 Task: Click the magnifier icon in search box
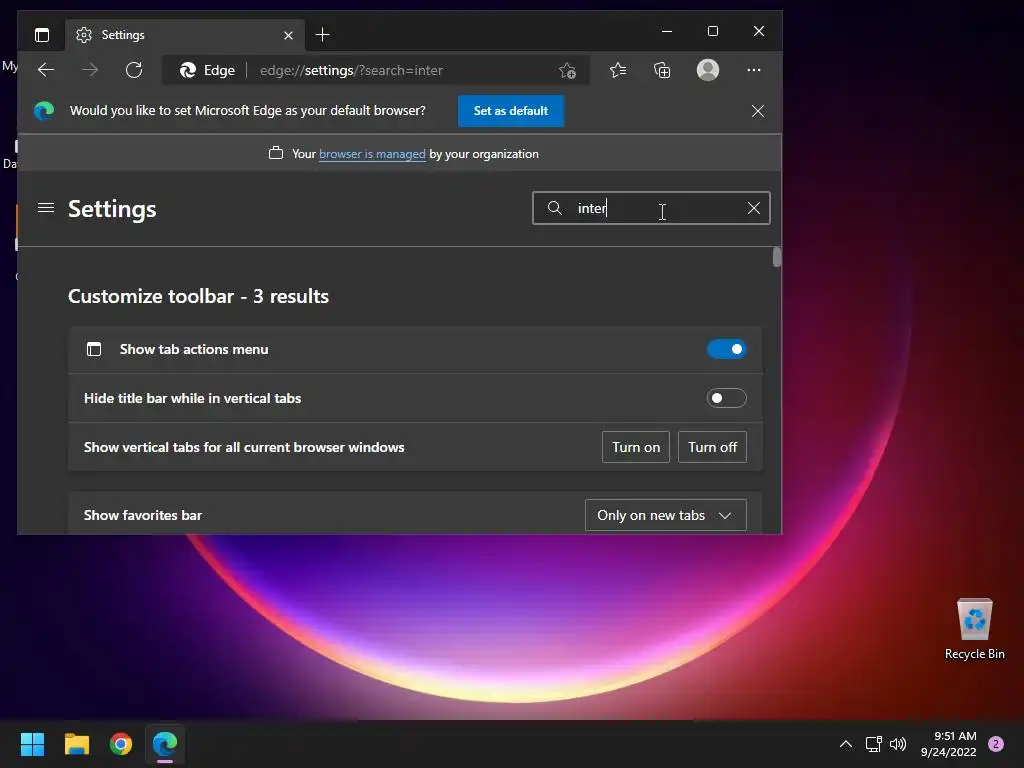[x=554, y=208]
